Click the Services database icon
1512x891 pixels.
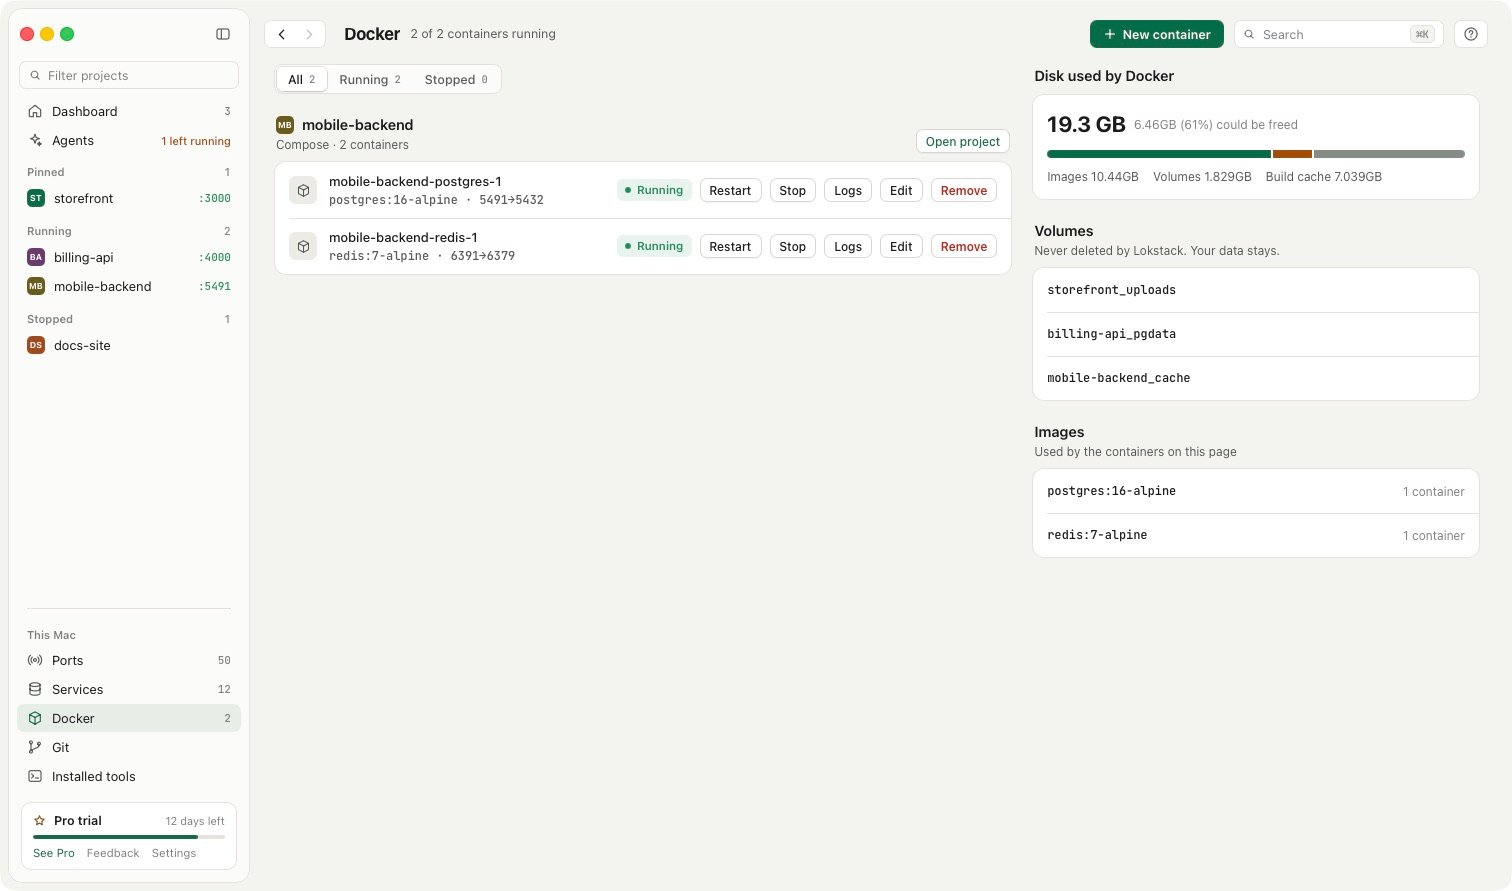[x=35, y=689]
